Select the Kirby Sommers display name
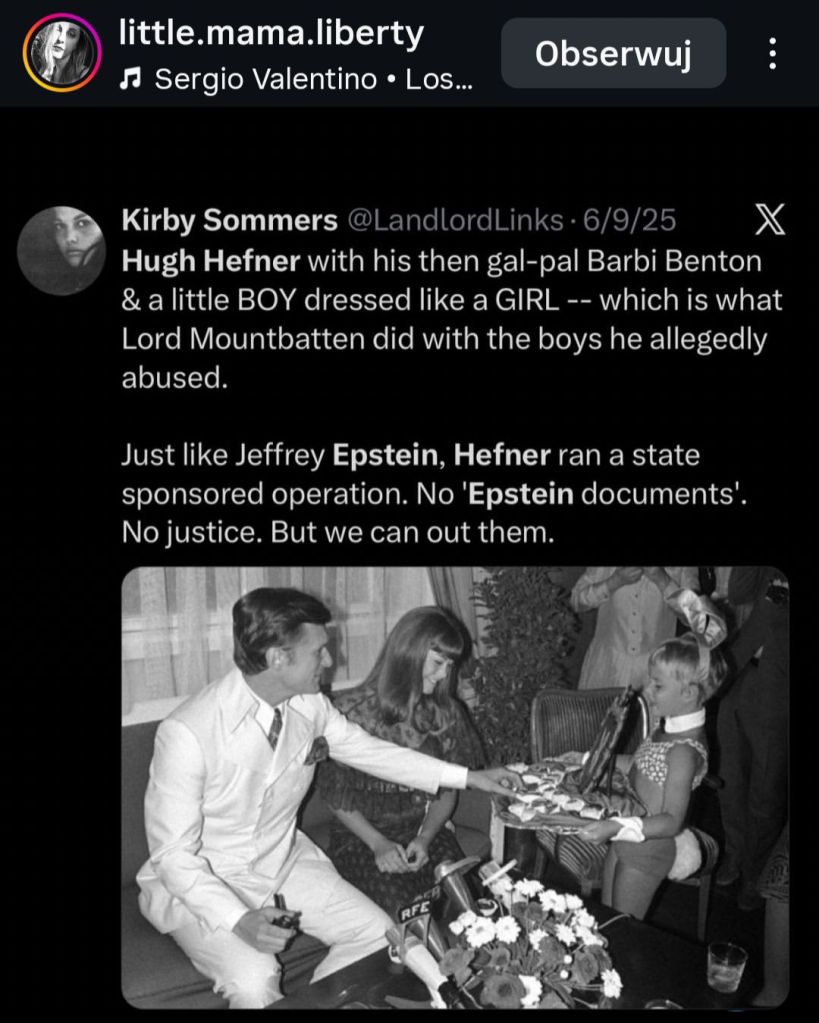Image resolution: width=819 pixels, height=1023 pixels. coord(230,221)
